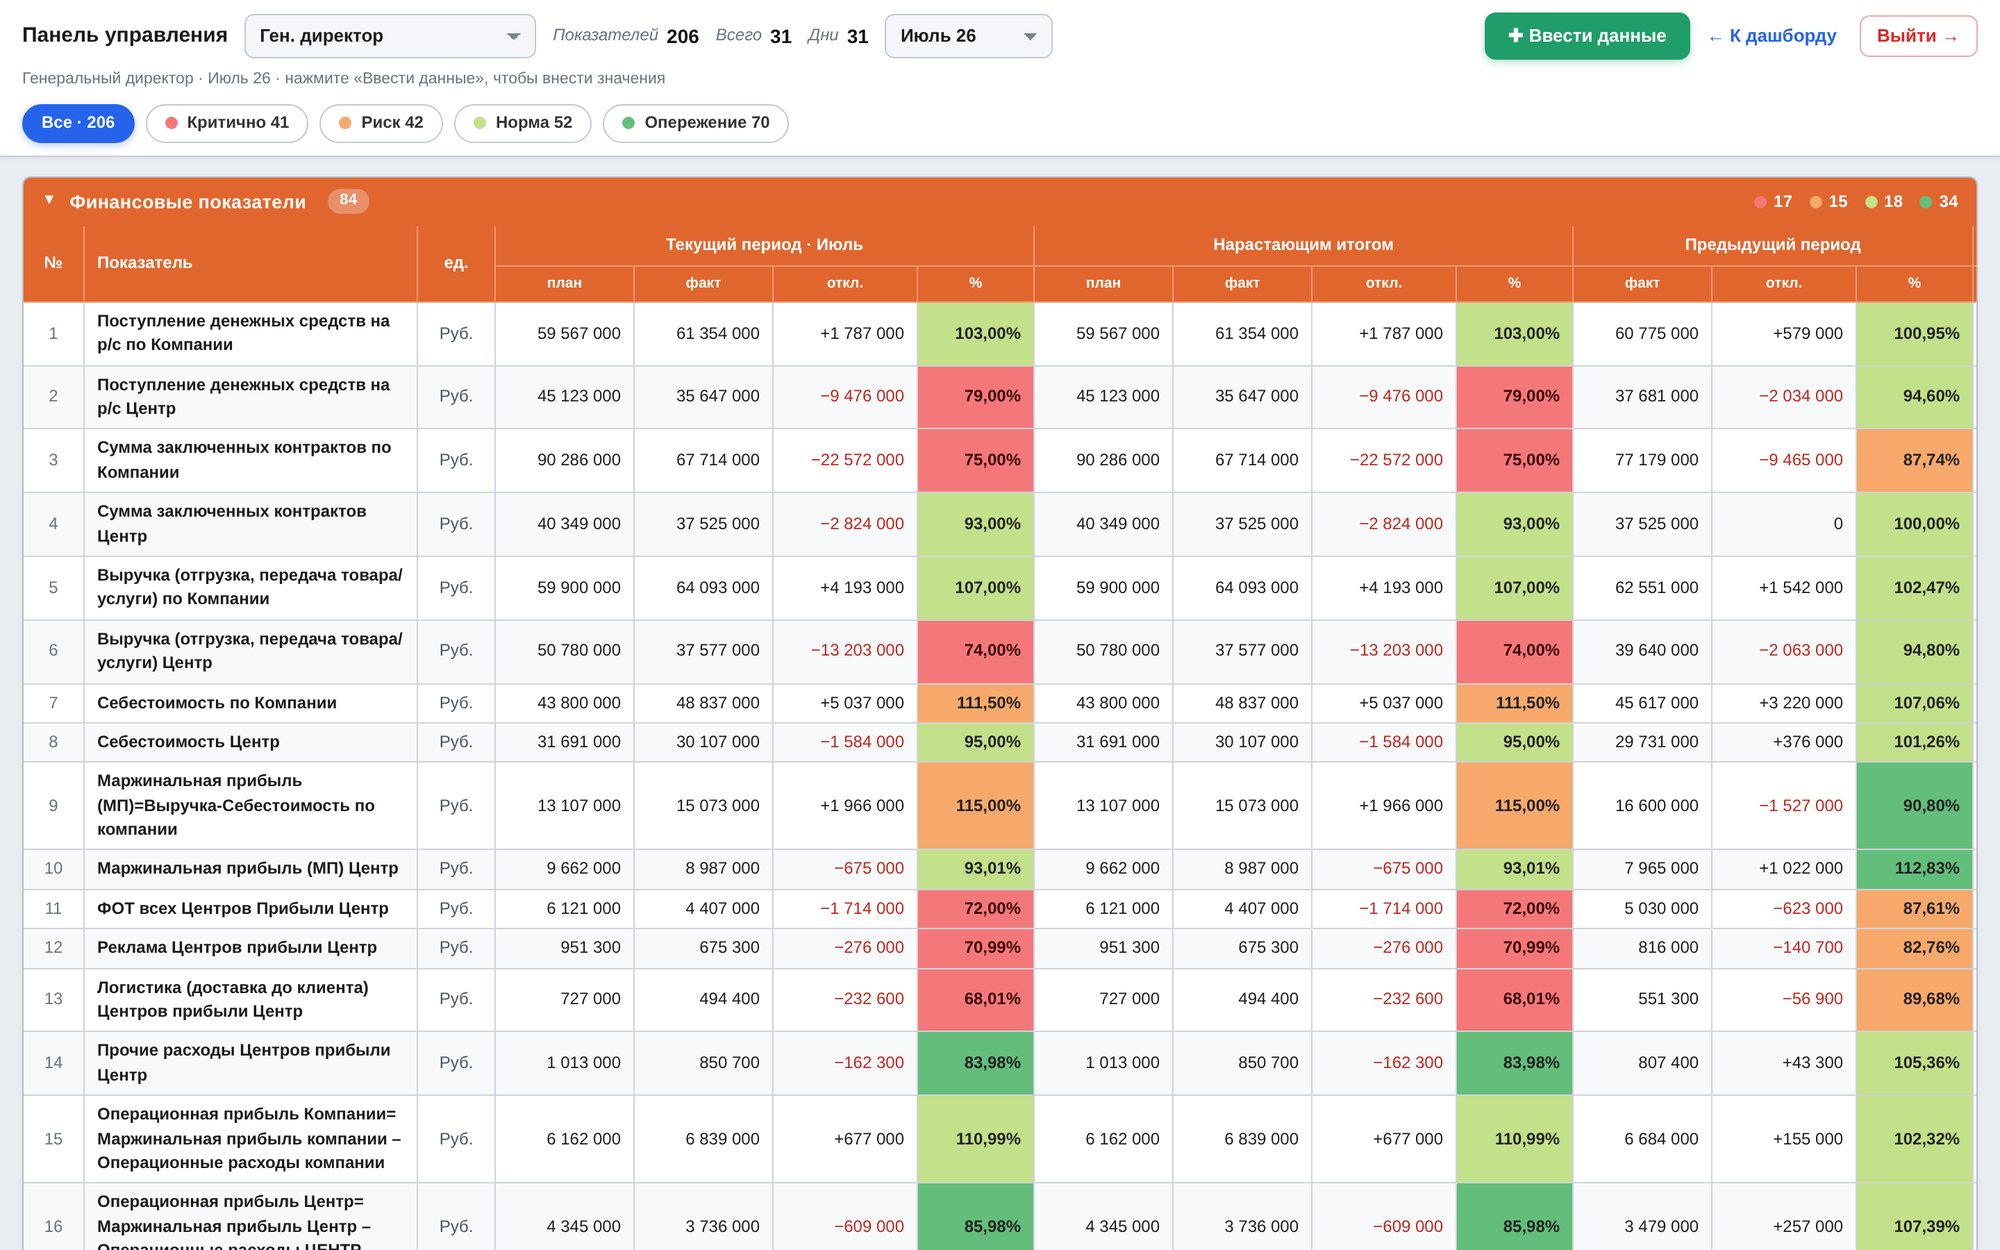
Task: Open the Ген. директор role dropdown
Action: pyautogui.click(x=390, y=36)
